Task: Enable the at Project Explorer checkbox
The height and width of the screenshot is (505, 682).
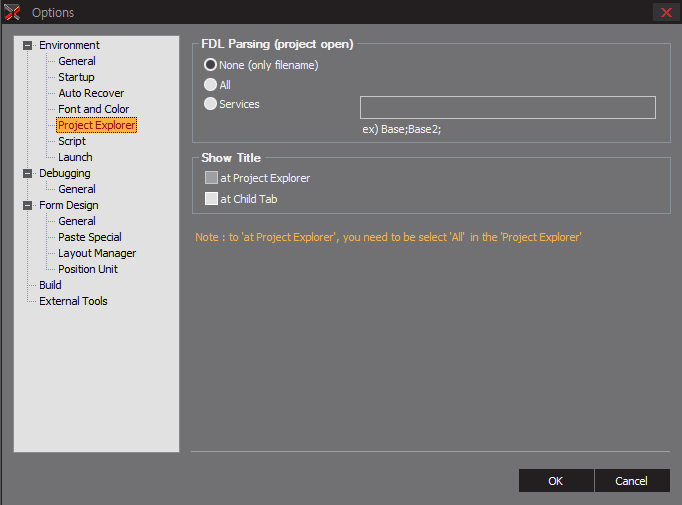Action: click(211, 177)
